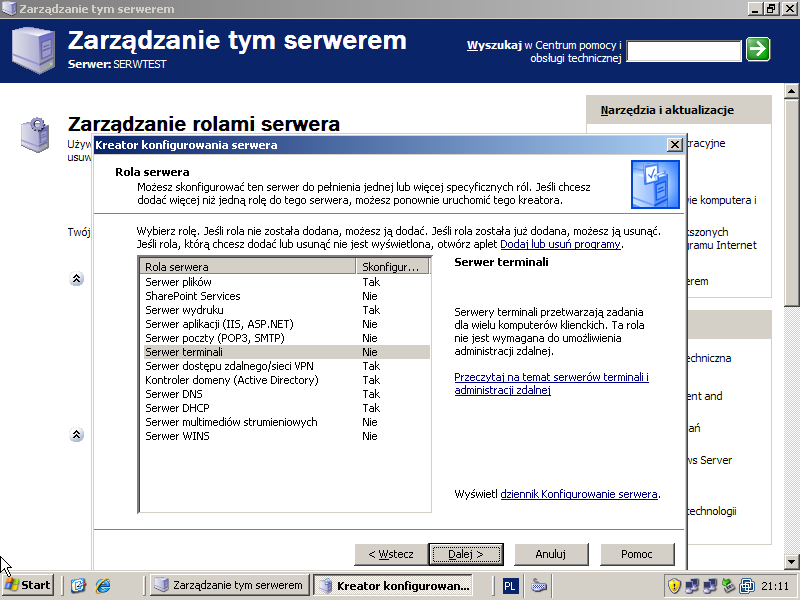Select Serwer aplikacji (IIS, ASP.NET) role
Image resolution: width=800 pixels, height=600 pixels.
tap(285, 324)
